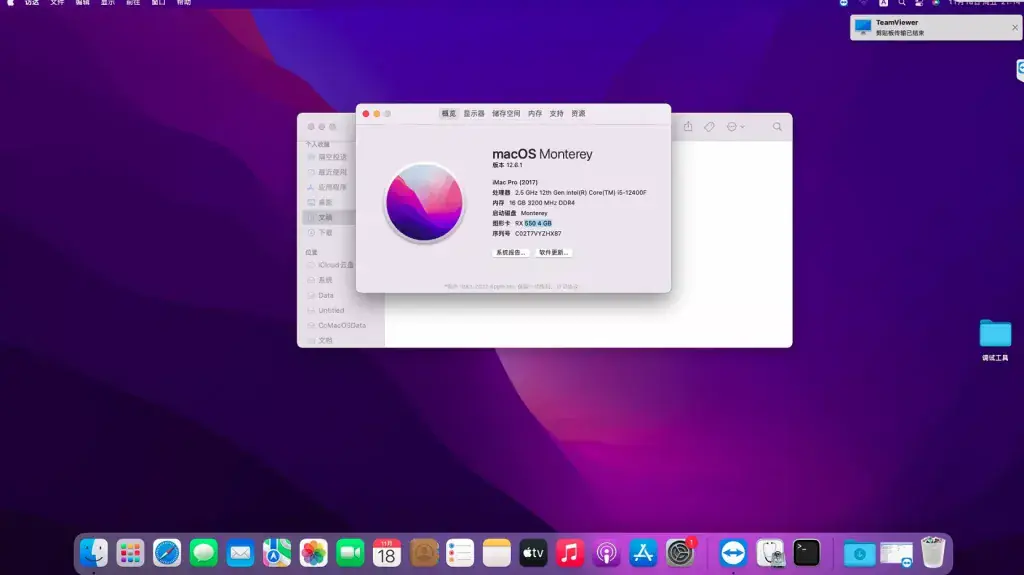Open Contacts app in the dock
The height and width of the screenshot is (575, 1024).
click(423, 553)
